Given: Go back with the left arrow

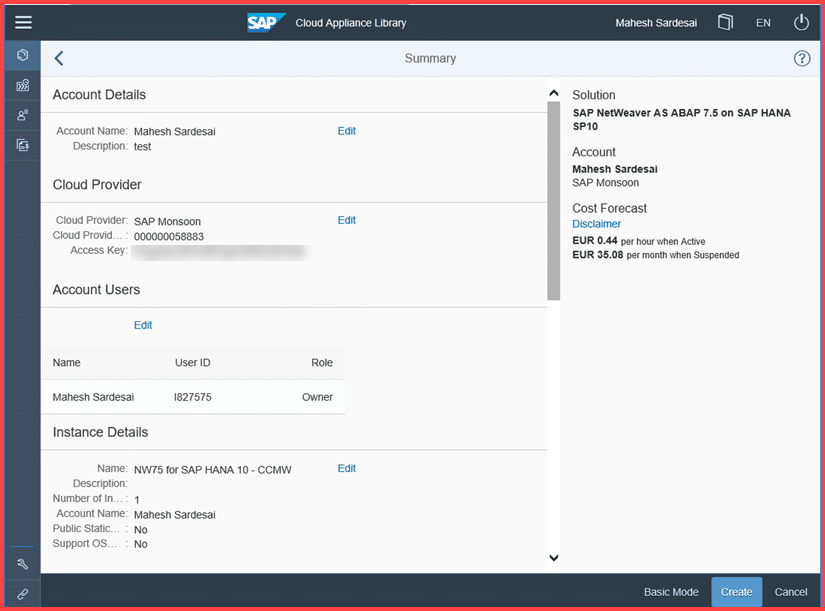Looking at the screenshot, I should click(x=59, y=58).
